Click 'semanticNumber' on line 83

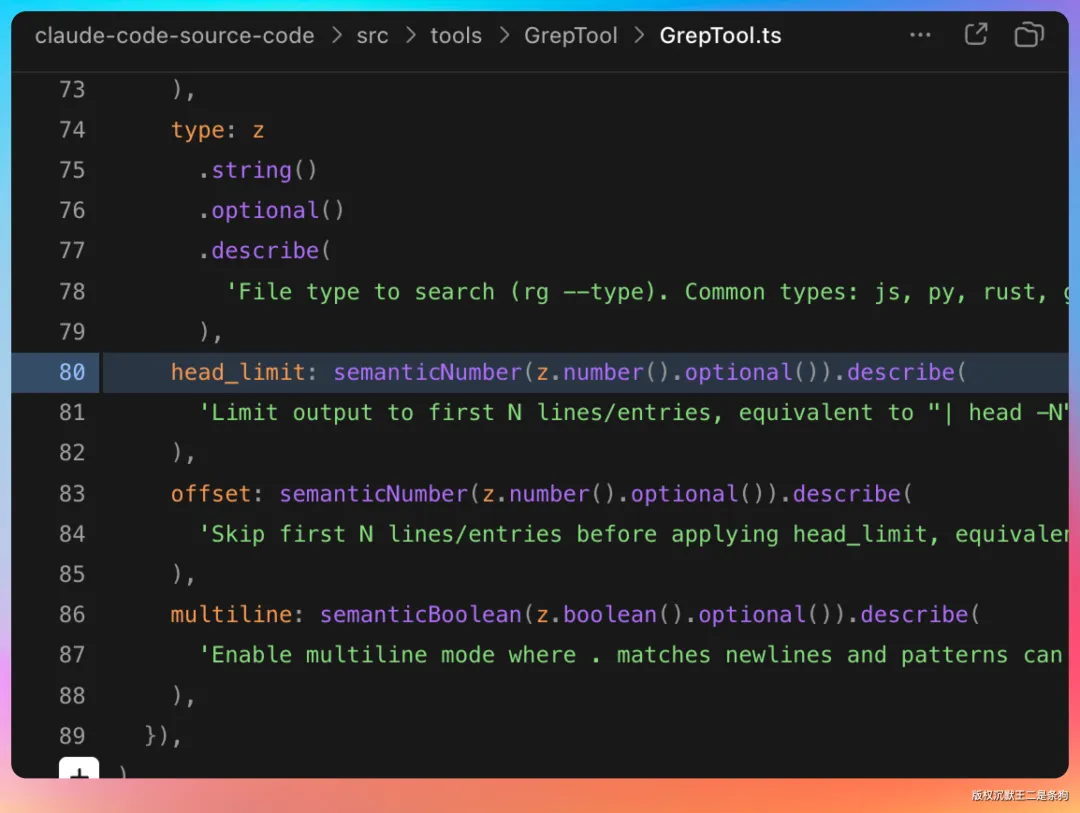[373, 493]
